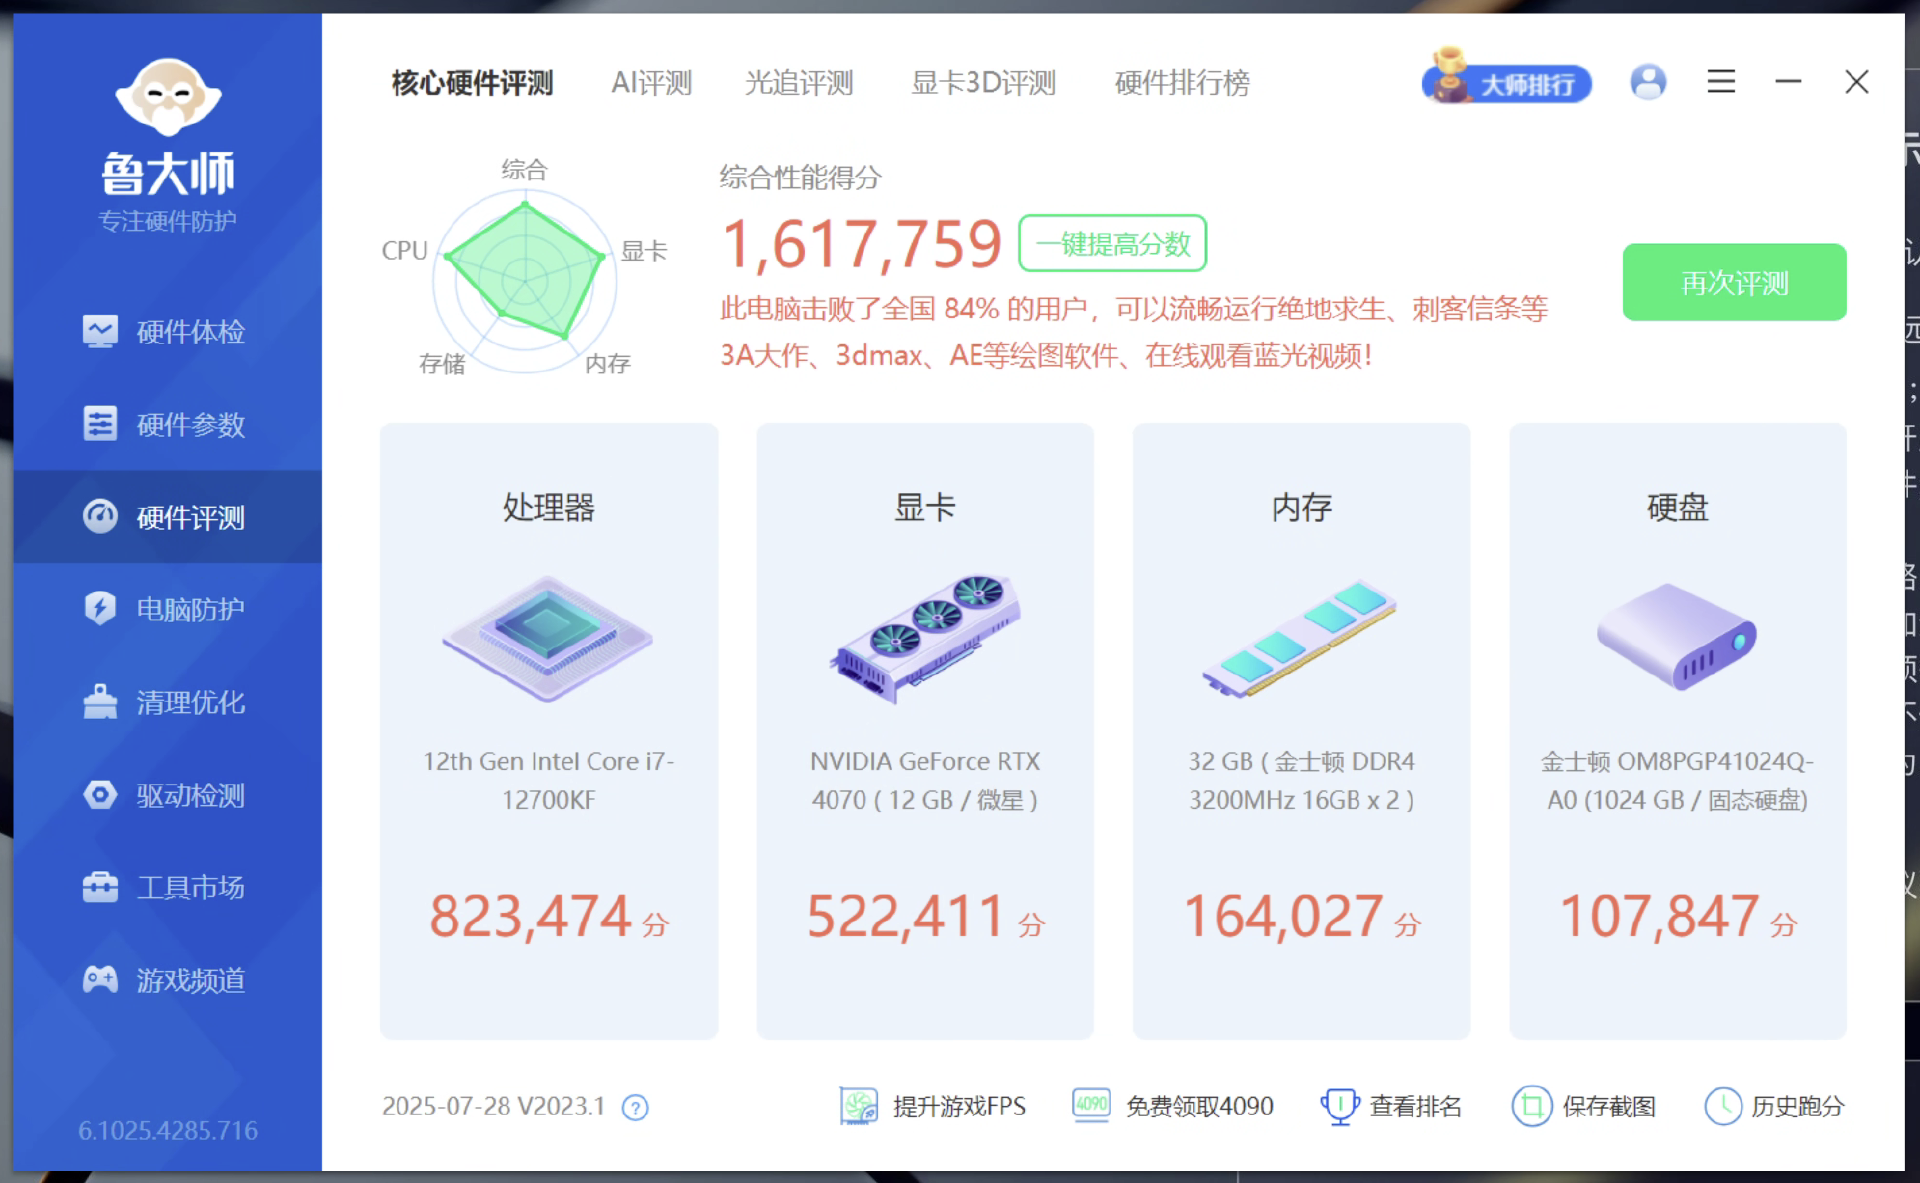Screen dimensions: 1920x1183
Task: Click the 清理优化 broom icon
Action: [100, 701]
